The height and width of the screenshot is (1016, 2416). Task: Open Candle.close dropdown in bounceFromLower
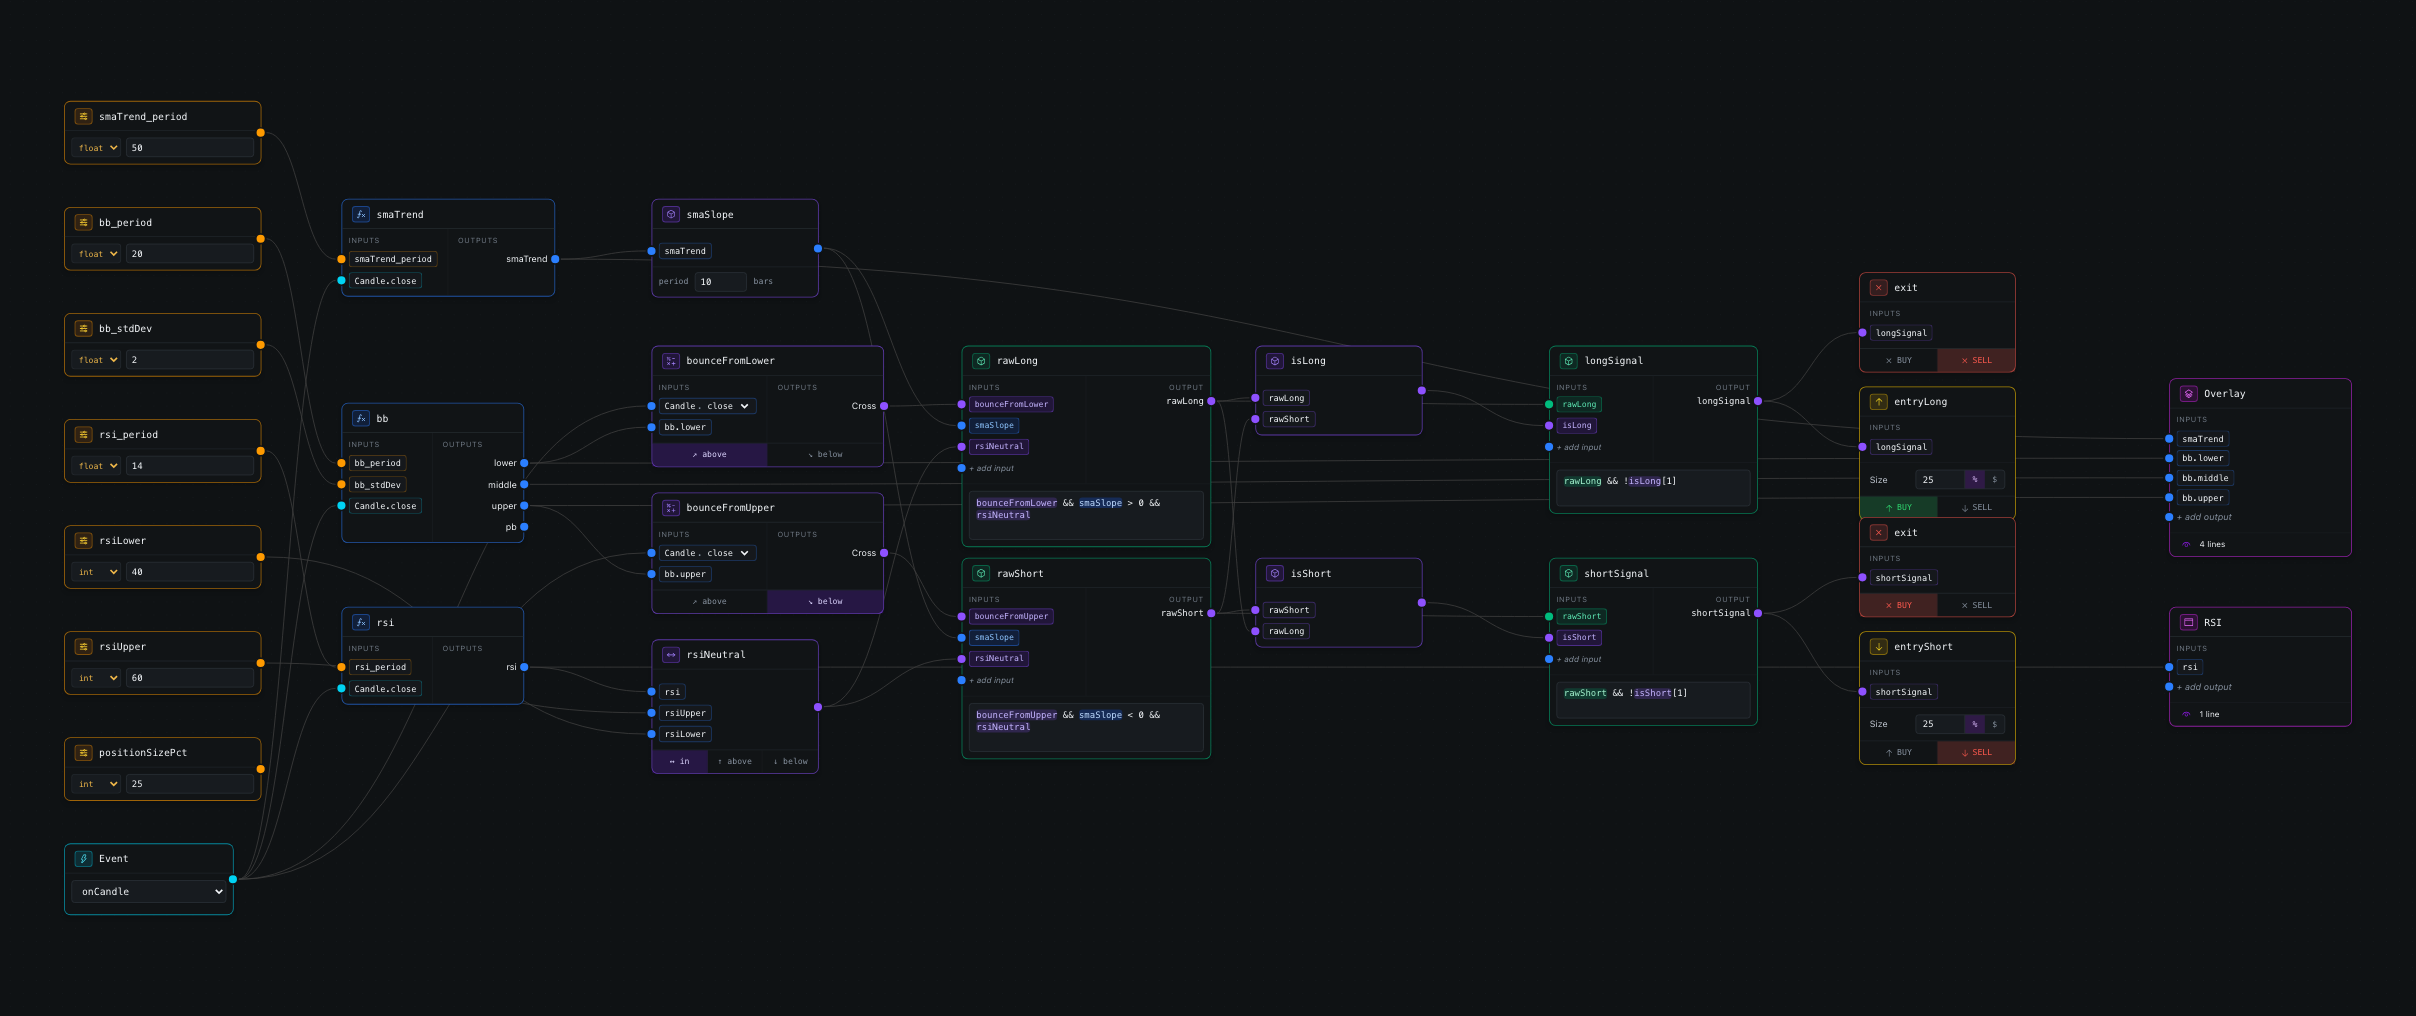tap(707, 406)
